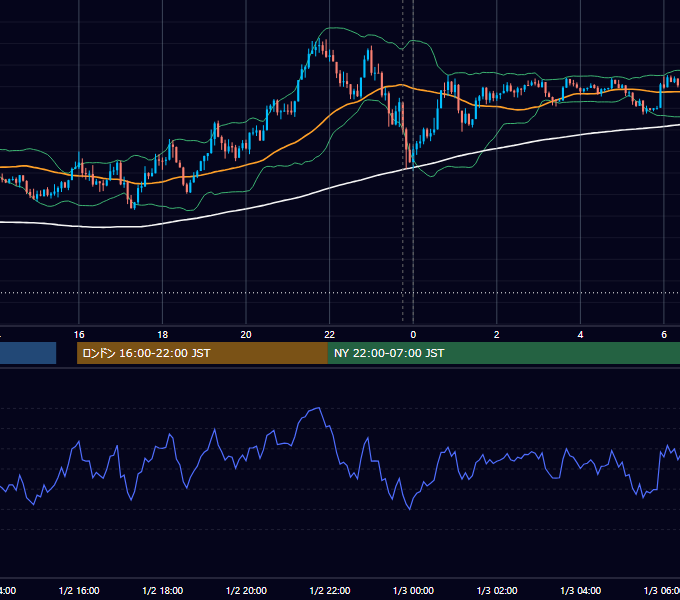Click the 1/3 02:00 label on lower axis
The height and width of the screenshot is (600, 680).
497,590
